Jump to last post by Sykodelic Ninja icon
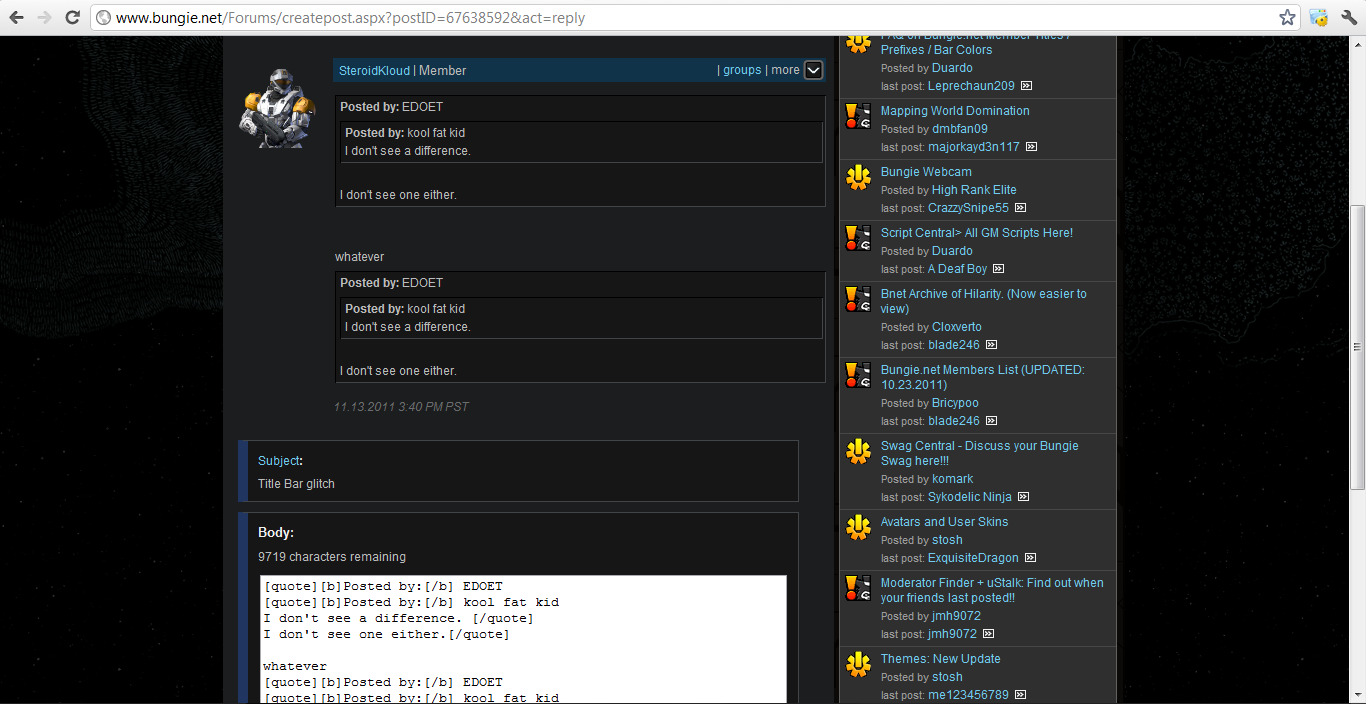This screenshot has height=704, width=1366. [1023, 497]
